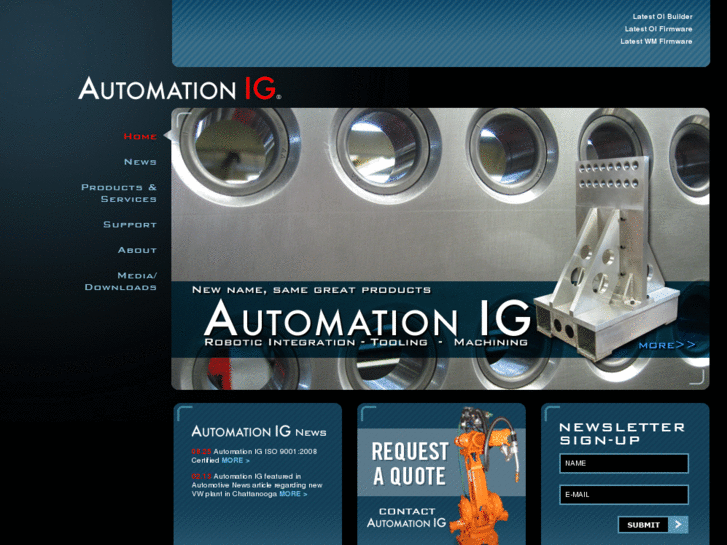Go to the News page
The height and width of the screenshot is (545, 727).
click(x=140, y=162)
